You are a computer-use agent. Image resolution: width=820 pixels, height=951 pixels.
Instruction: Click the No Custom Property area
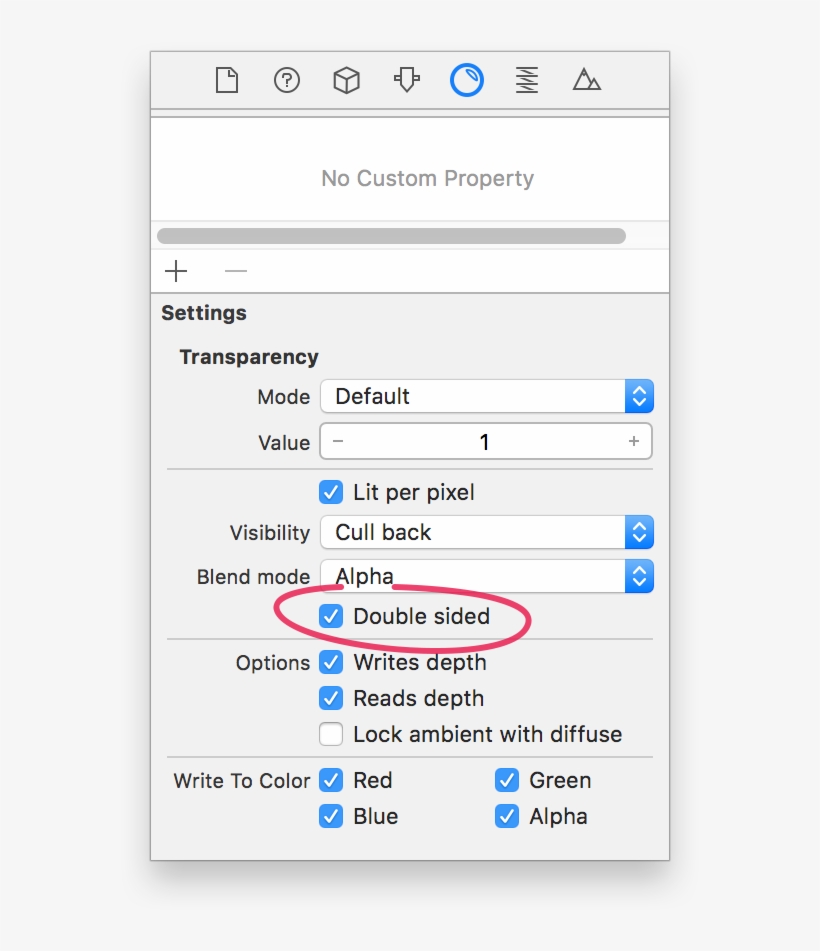pyautogui.click(x=428, y=178)
